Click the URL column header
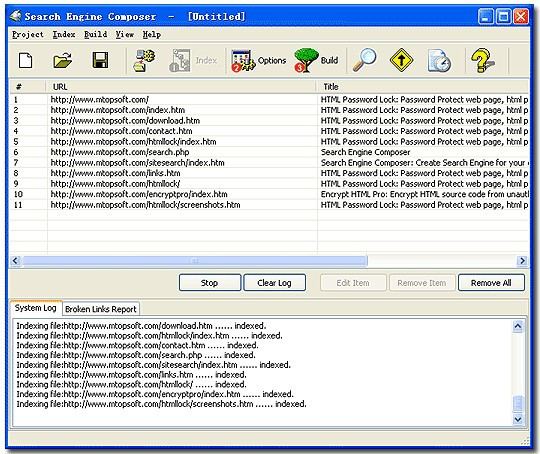The width and height of the screenshot is (540, 454). [x=181, y=87]
